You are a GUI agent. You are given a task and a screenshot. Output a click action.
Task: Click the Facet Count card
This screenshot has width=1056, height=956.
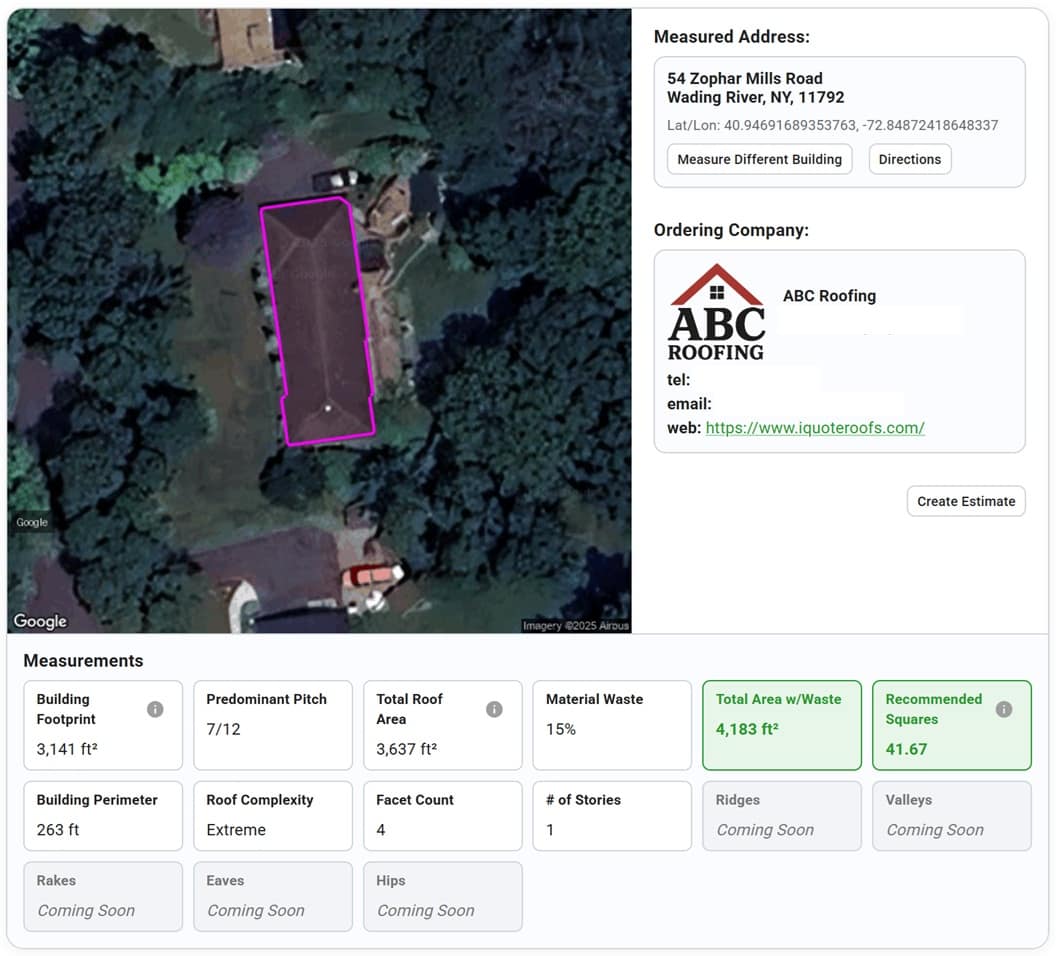point(441,815)
